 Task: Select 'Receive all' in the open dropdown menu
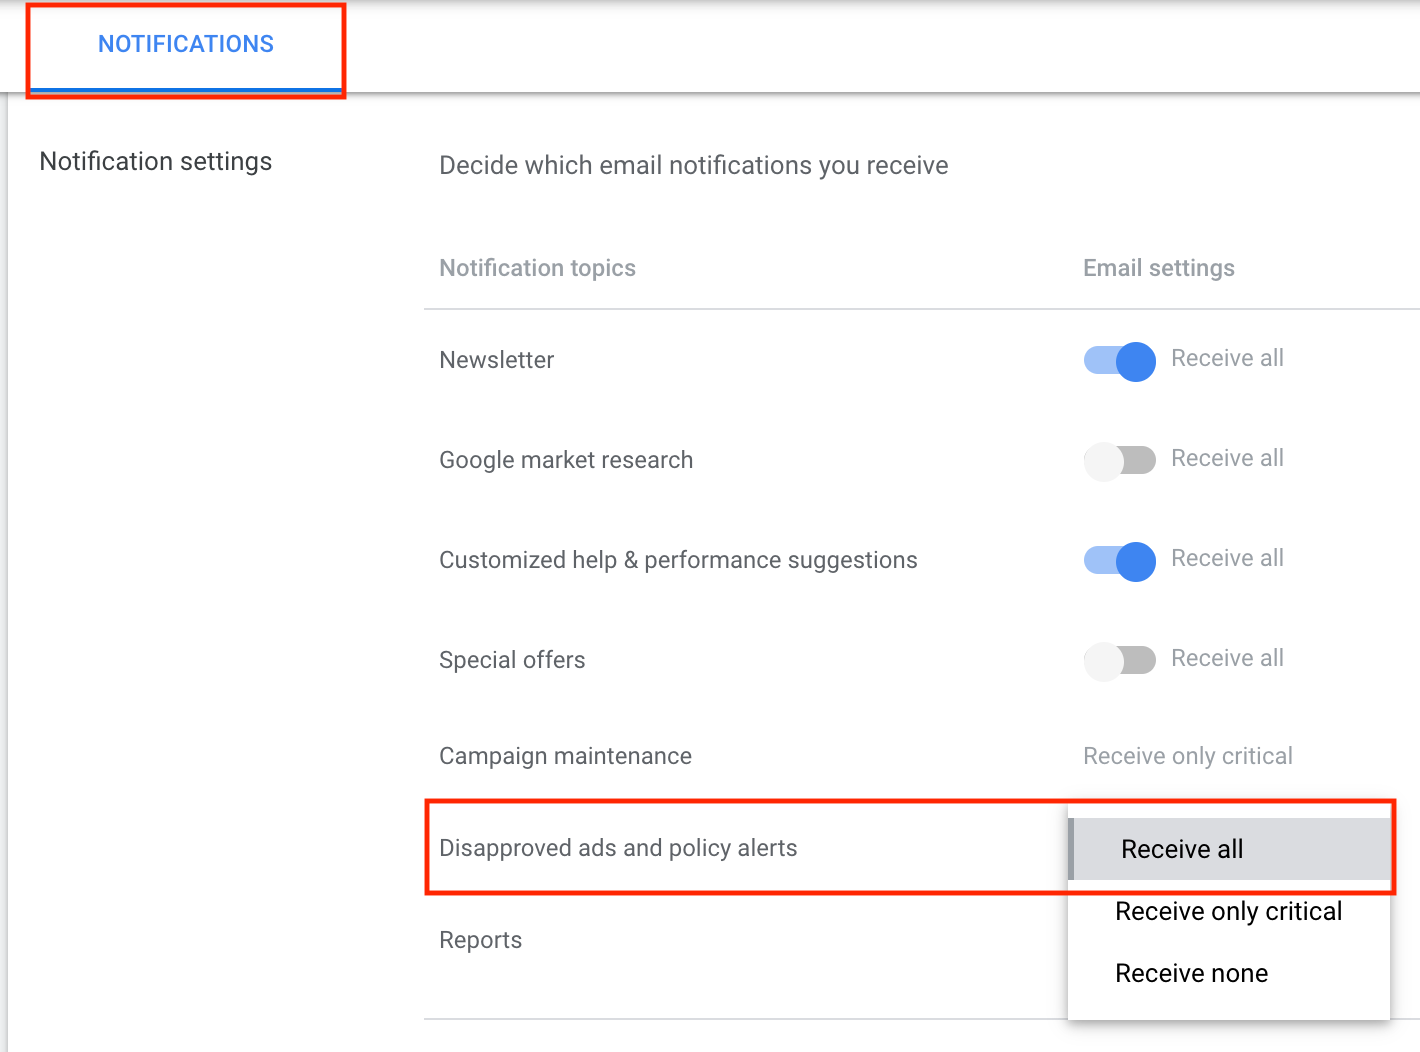1182,849
